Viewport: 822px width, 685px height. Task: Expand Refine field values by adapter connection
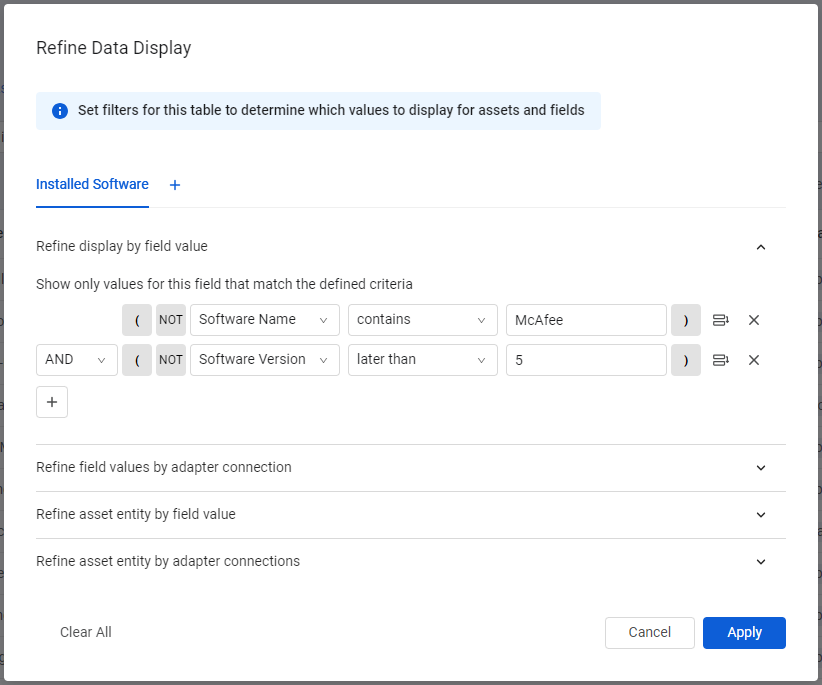[x=410, y=467]
